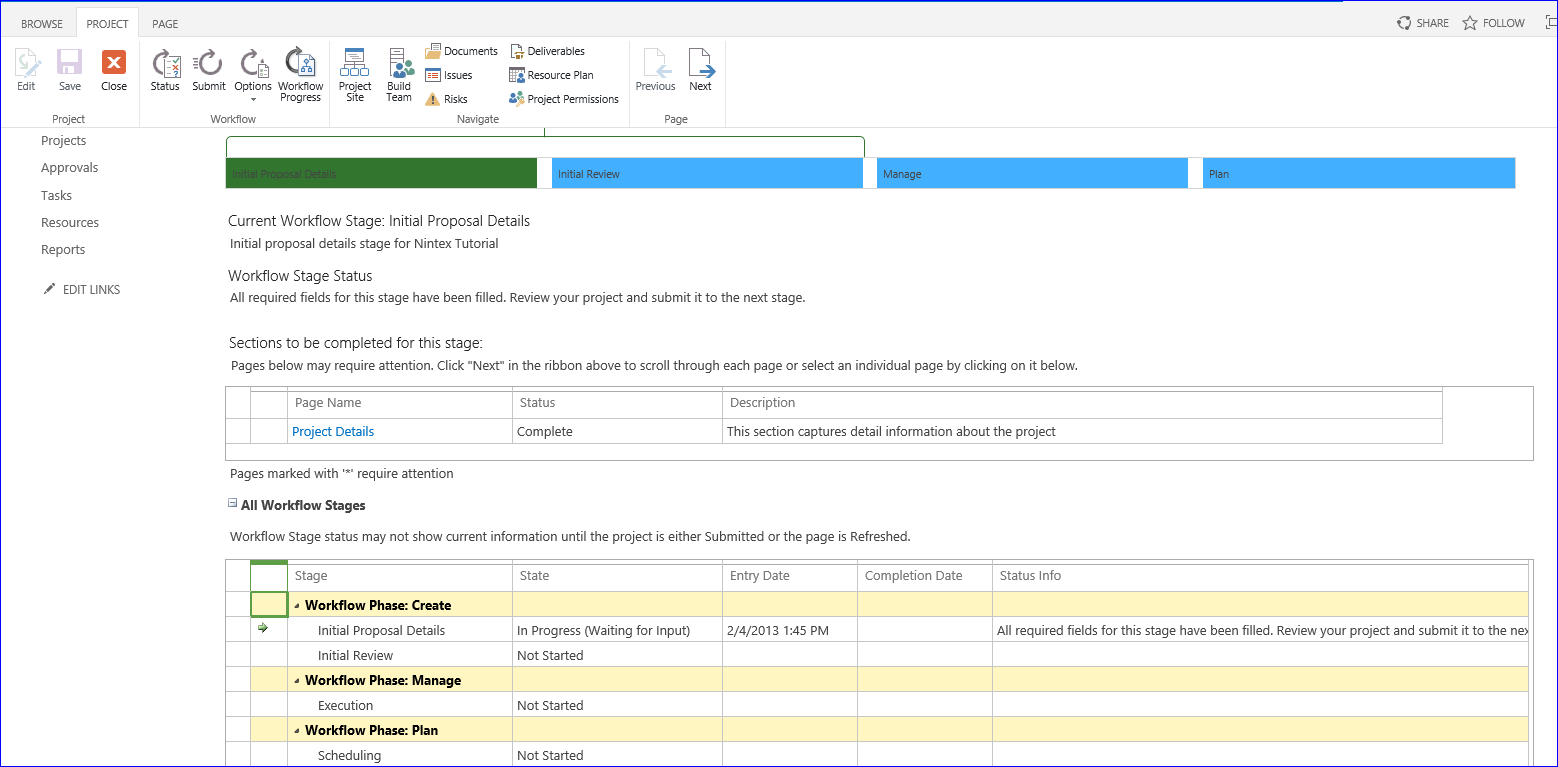This screenshot has height=767, width=1558.
Task: Open the Project Details page link
Action: (x=333, y=432)
